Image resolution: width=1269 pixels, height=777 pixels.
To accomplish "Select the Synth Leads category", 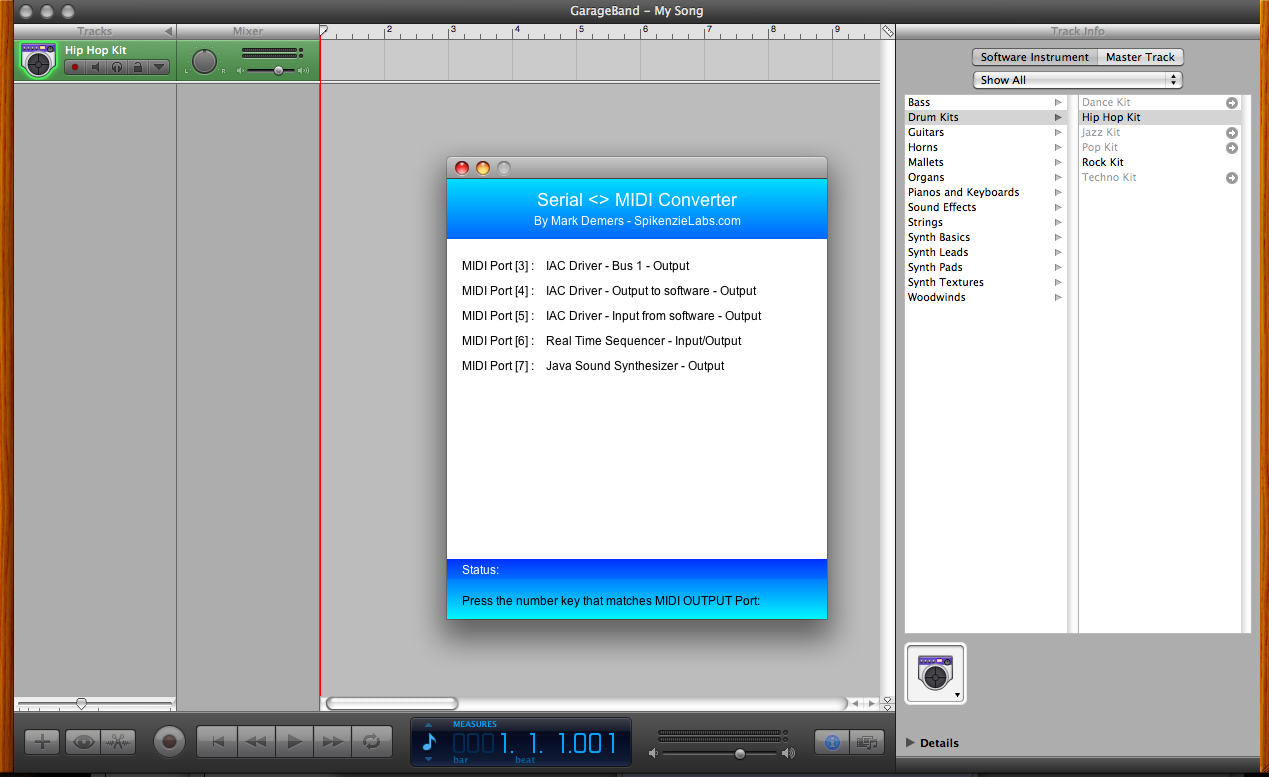I will (985, 252).
